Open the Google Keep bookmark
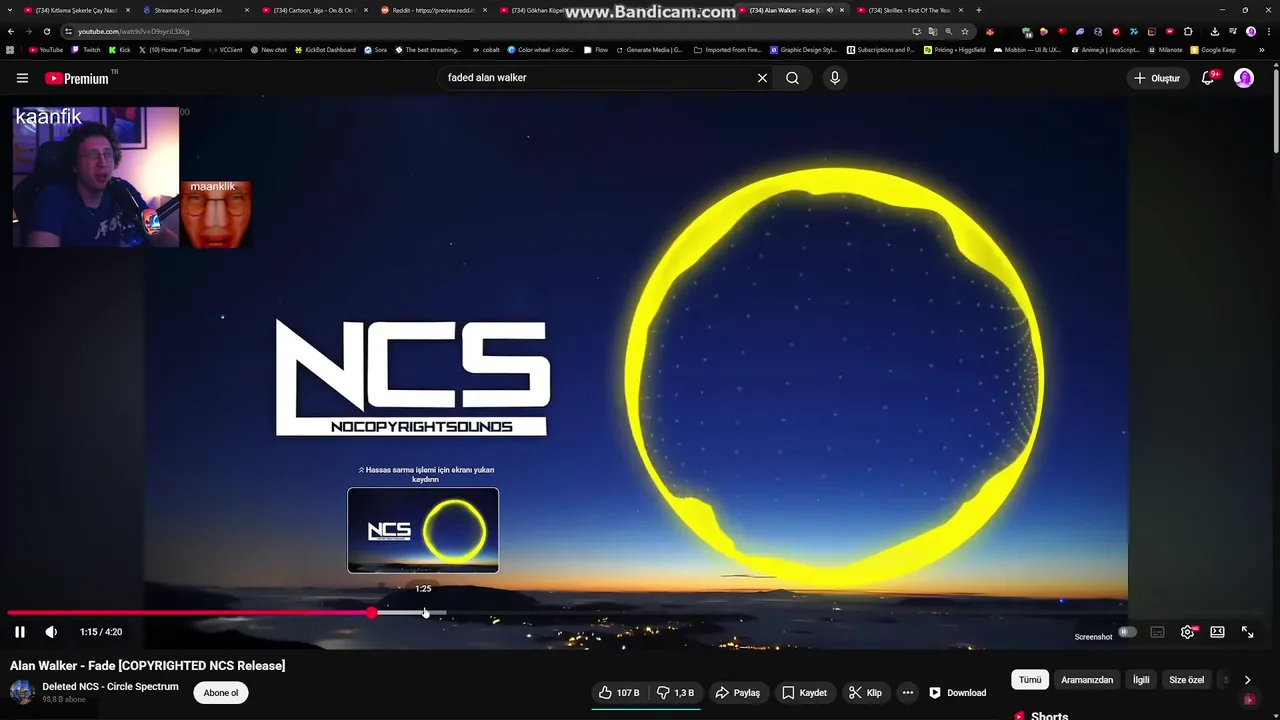Screen dimensions: 1280x720 (x=1213, y=49)
